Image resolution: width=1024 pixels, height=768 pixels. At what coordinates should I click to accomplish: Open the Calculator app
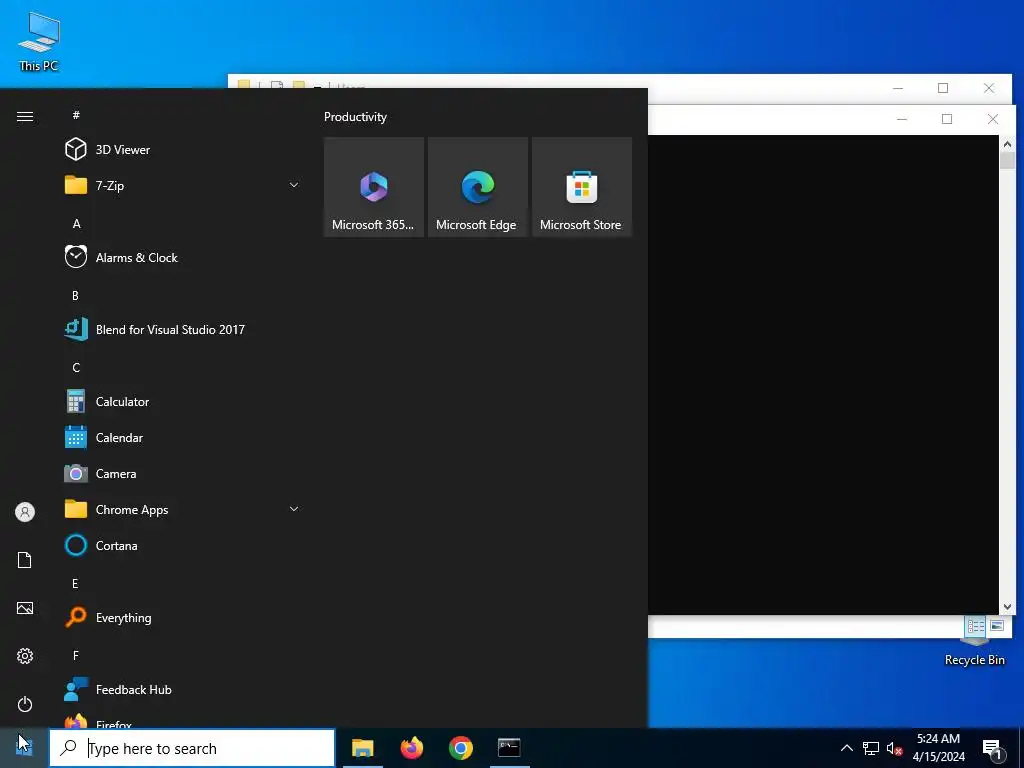pyautogui.click(x=183, y=402)
